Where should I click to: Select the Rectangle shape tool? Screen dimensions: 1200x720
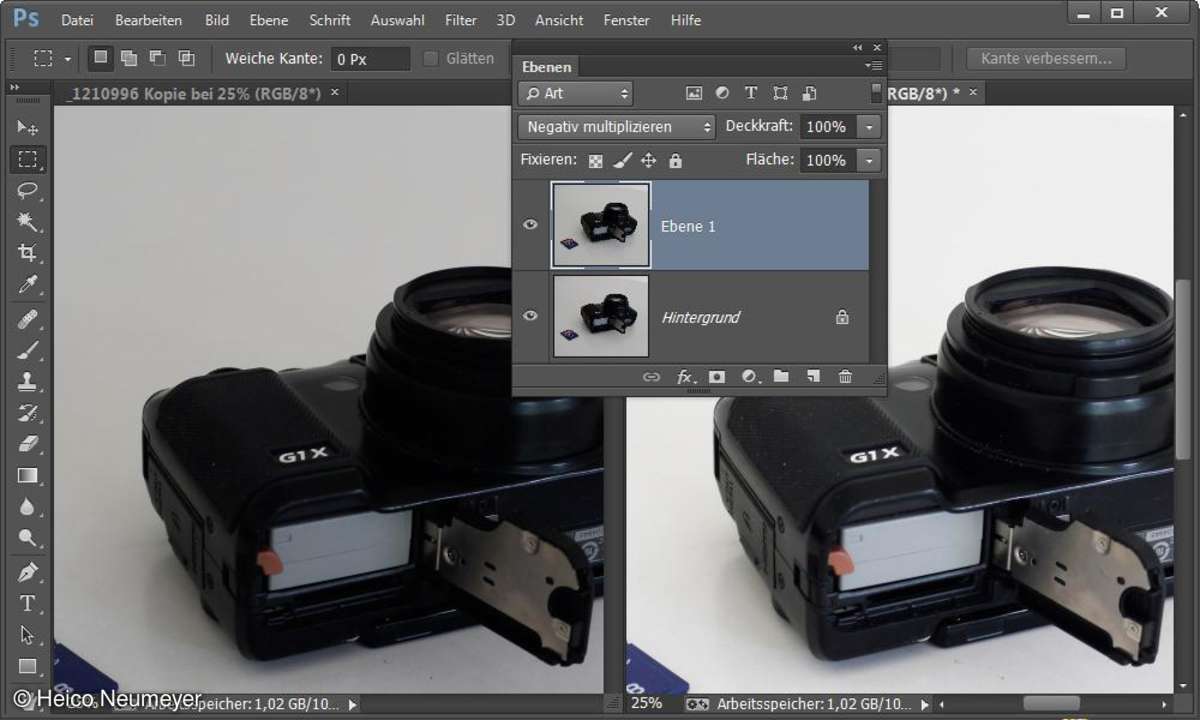(x=28, y=666)
